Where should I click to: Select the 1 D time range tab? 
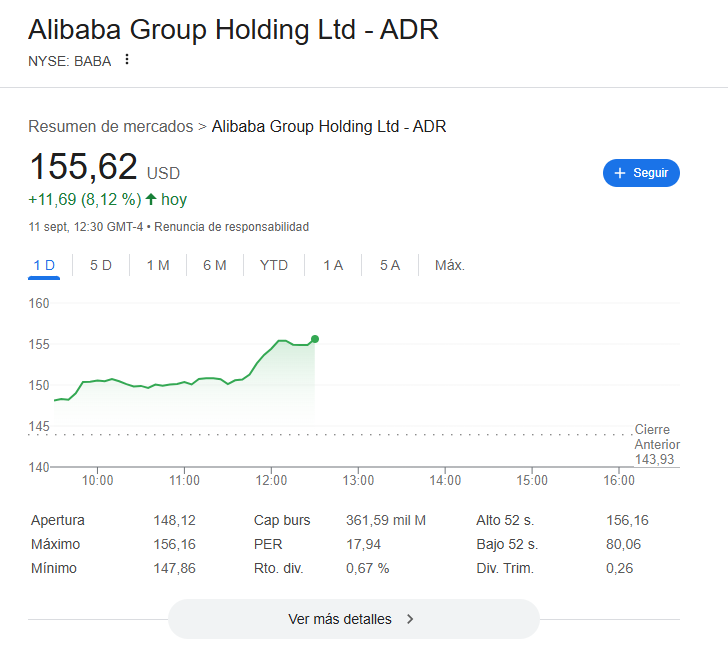pos(44,265)
